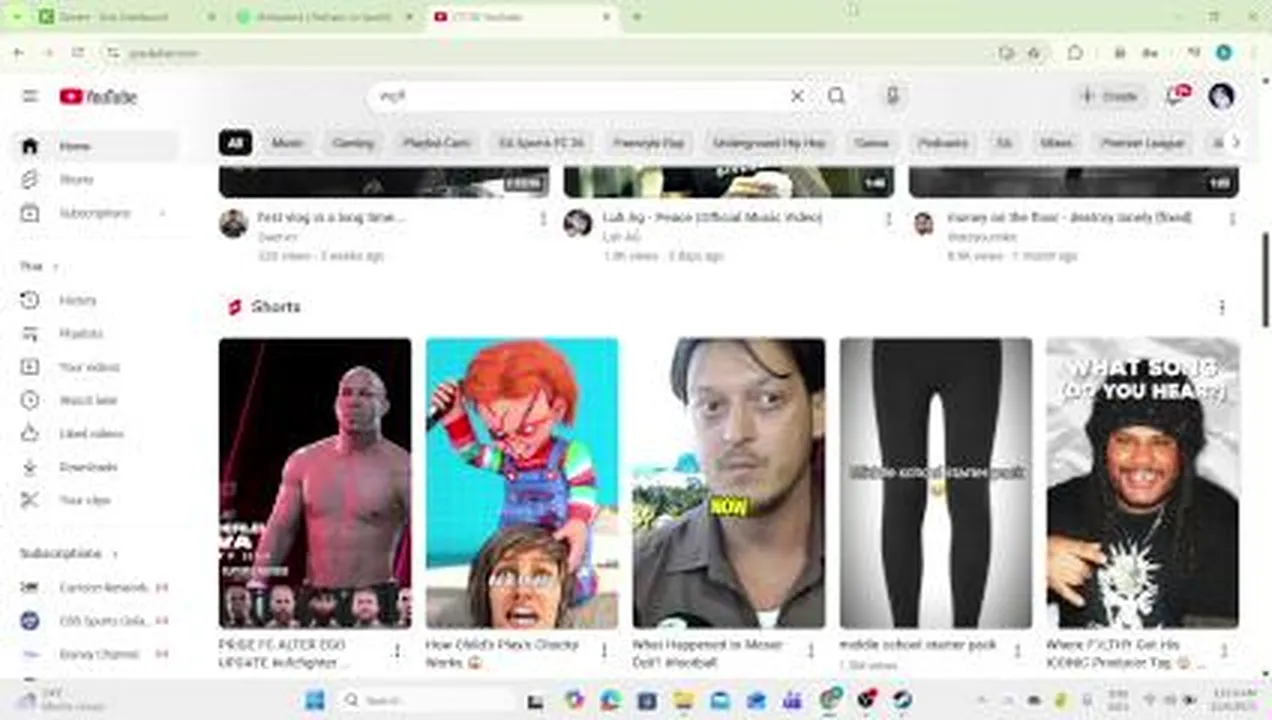Open 'Lub Jig - Peace (Official Music Video)' title

712,217
